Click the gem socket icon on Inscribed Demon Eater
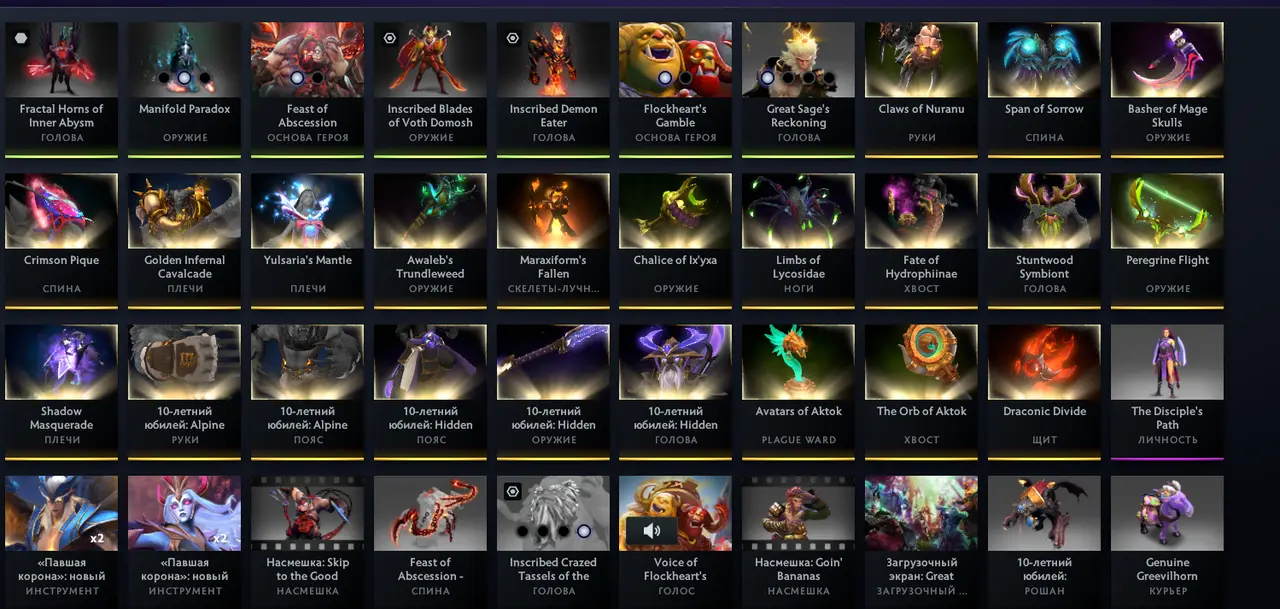Viewport: 1280px width, 609px height. coord(513,38)
